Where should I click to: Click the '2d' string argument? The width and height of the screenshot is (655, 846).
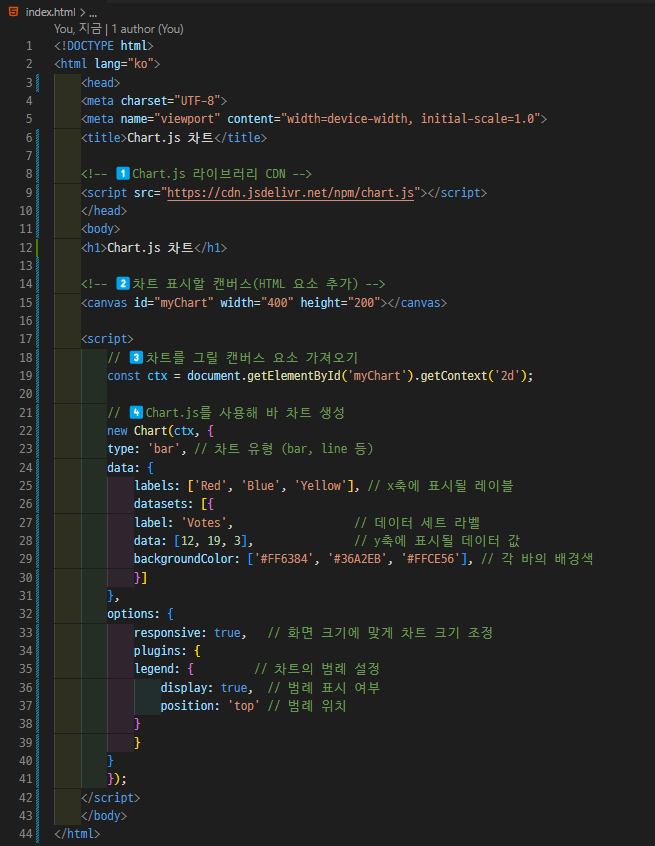[x=507, y=376]
